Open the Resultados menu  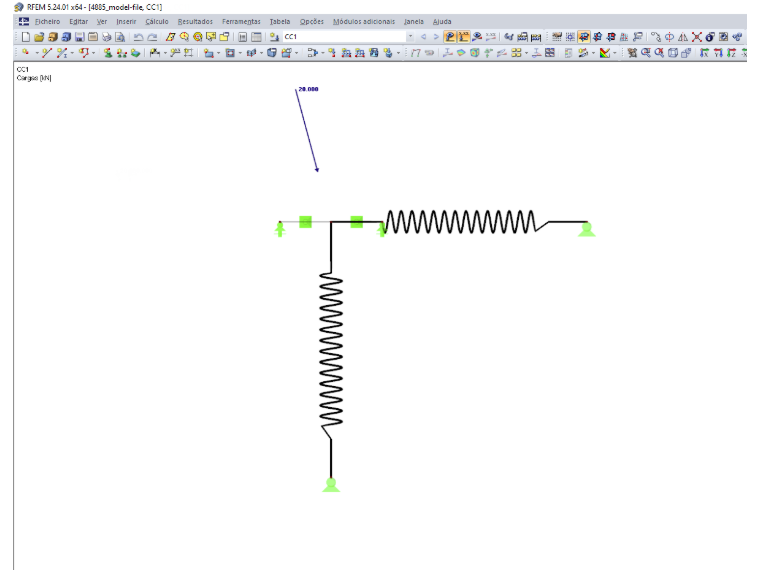click(x=195, y=22)
